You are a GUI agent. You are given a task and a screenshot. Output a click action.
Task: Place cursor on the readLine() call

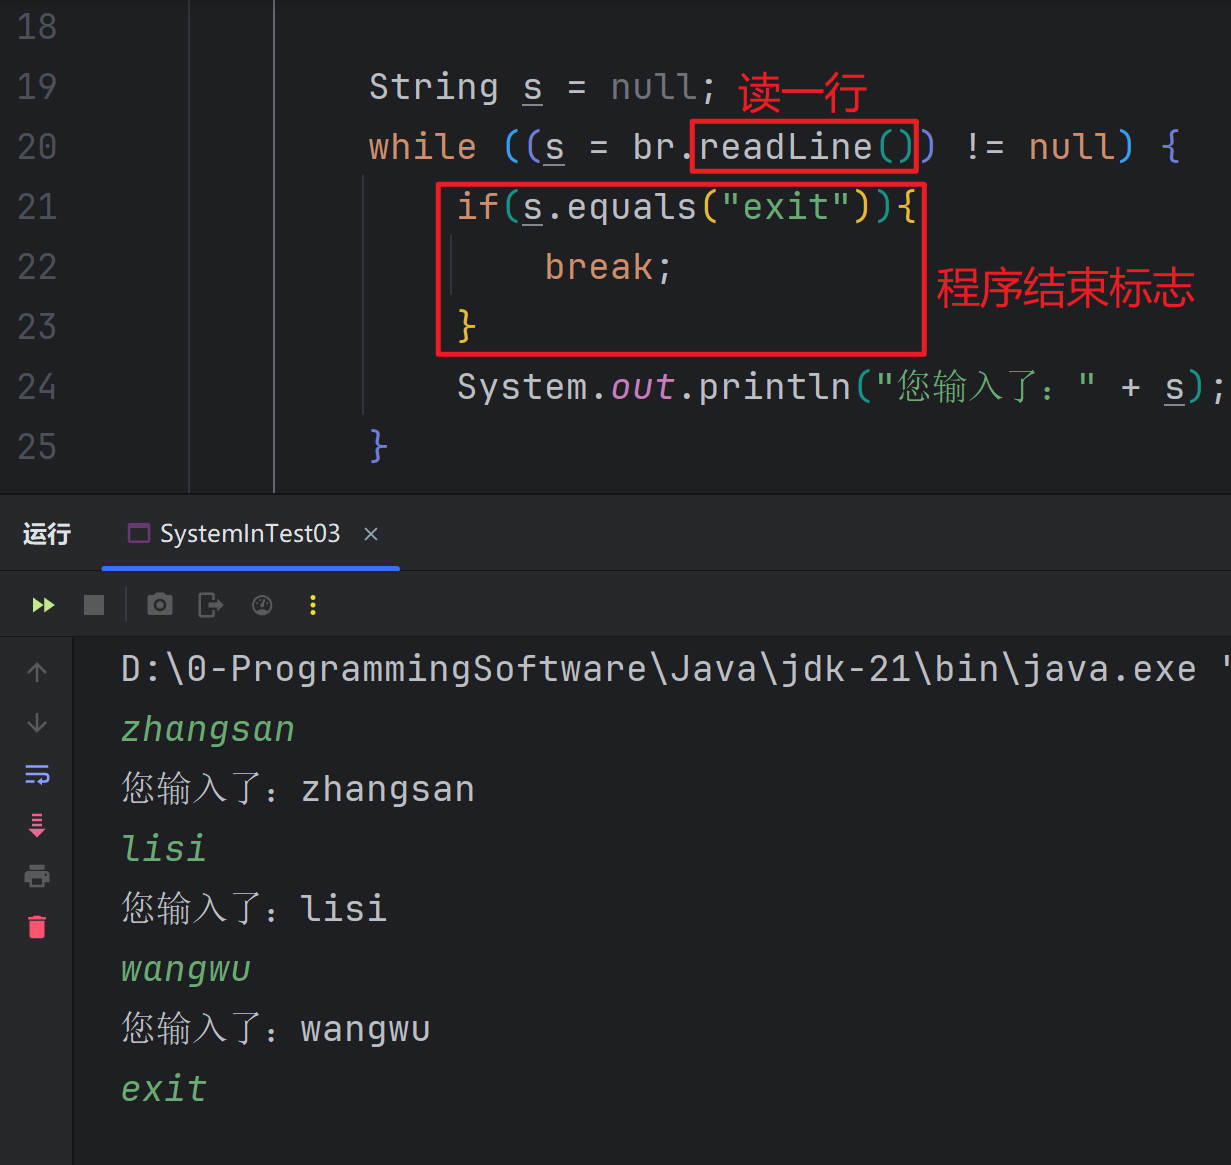[x=800, y=146]
